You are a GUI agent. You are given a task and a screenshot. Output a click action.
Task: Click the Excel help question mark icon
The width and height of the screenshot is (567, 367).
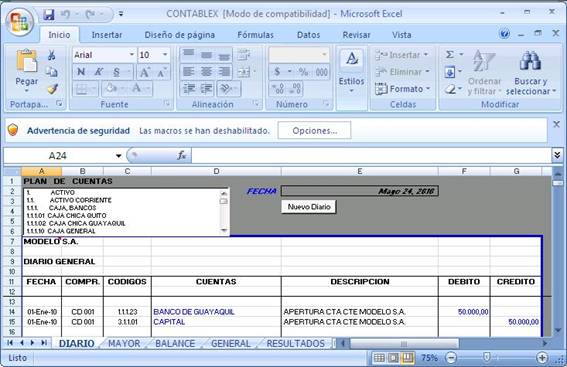(x=504, y=34)
